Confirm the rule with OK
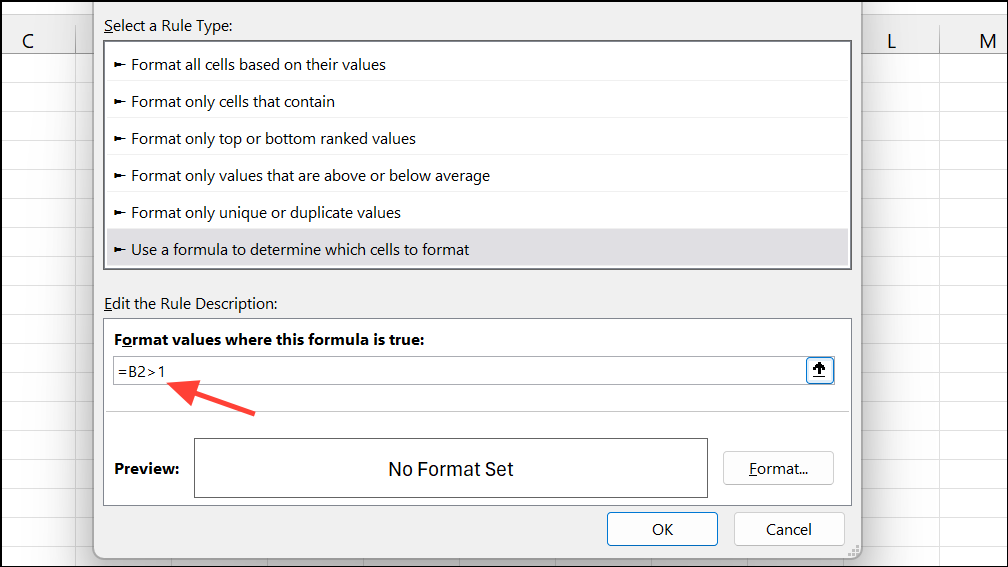This screenshot has height=567, width=1008. tap(662, 529)
